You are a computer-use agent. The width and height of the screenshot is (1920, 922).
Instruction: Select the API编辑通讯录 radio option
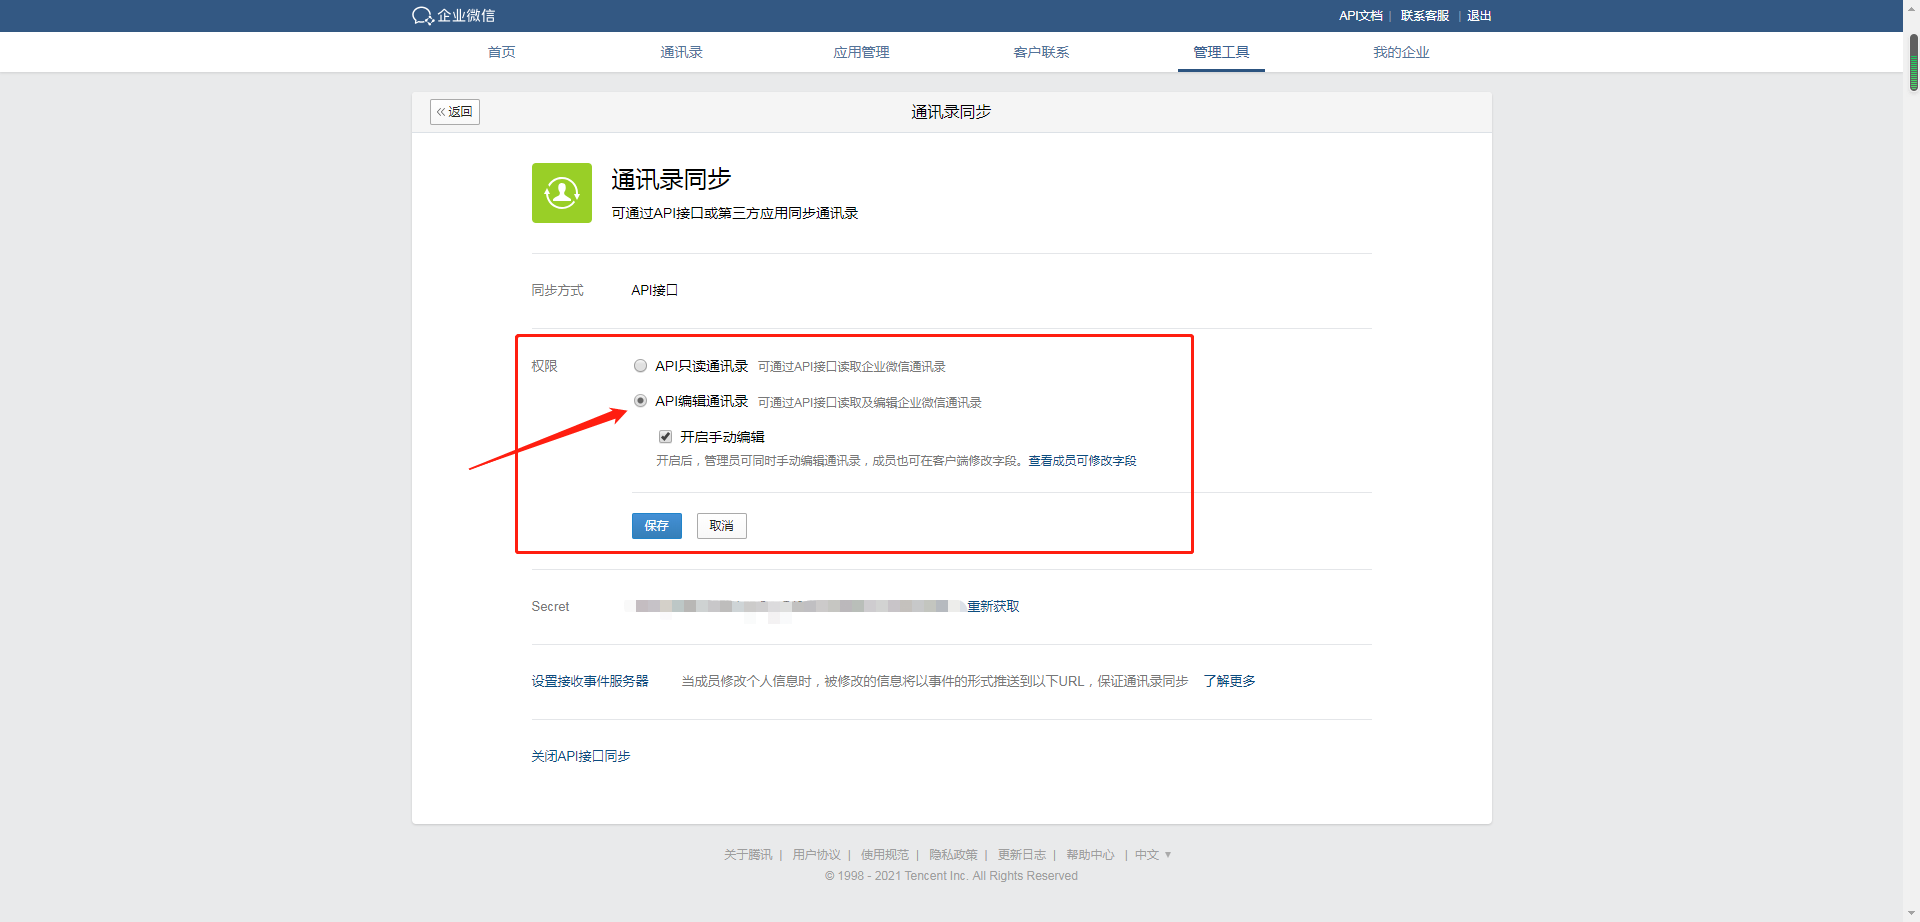[640, 401]
